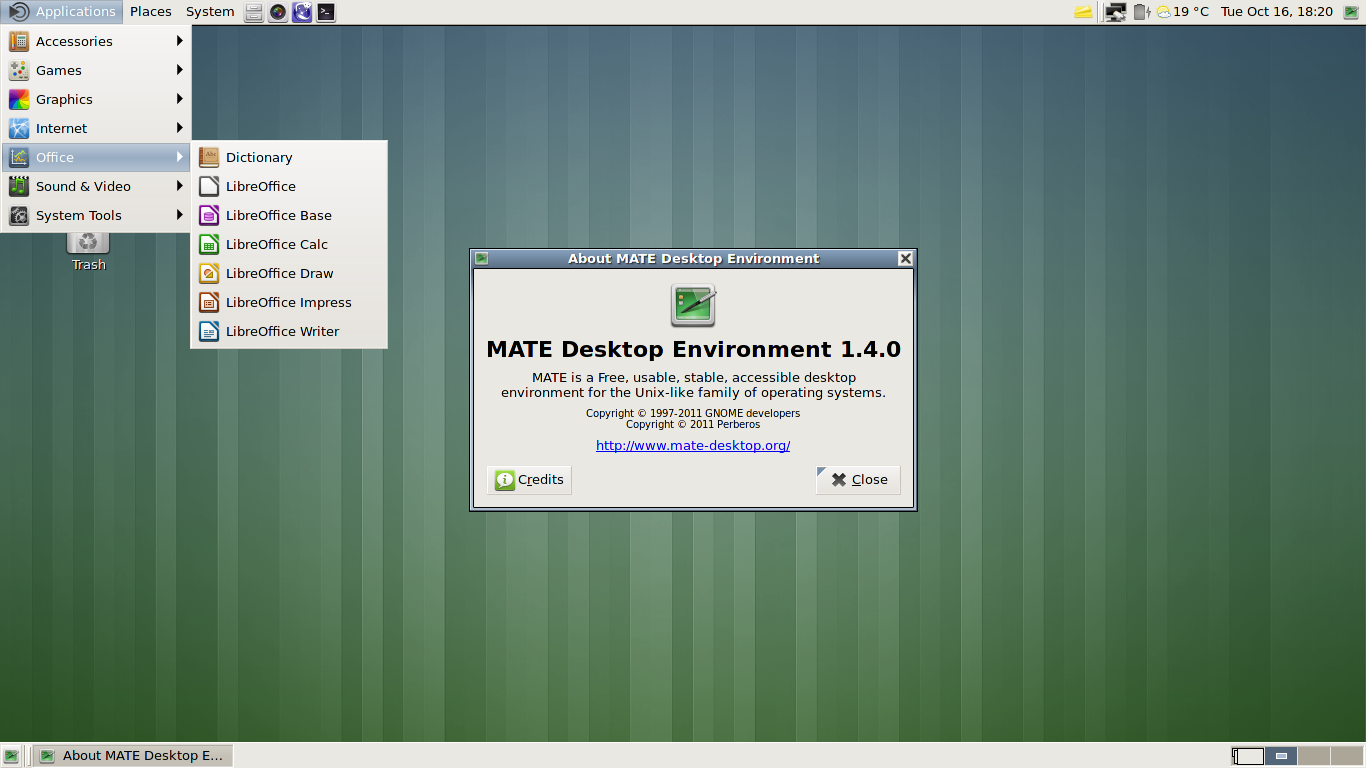Open the network connections tray icon

click(x=1115, y=12)
